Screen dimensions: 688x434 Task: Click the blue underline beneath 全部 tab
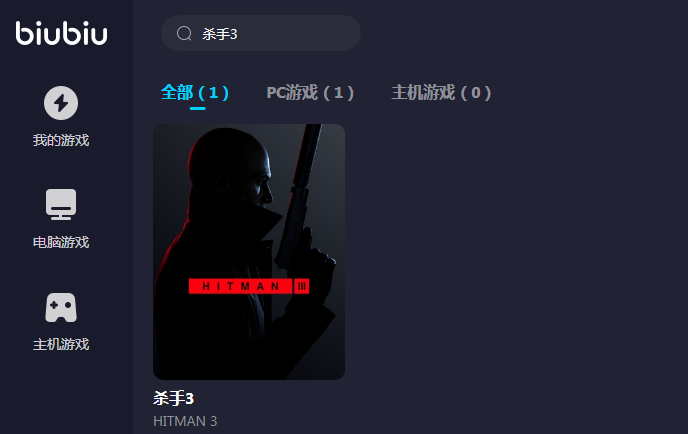(197, 108)
